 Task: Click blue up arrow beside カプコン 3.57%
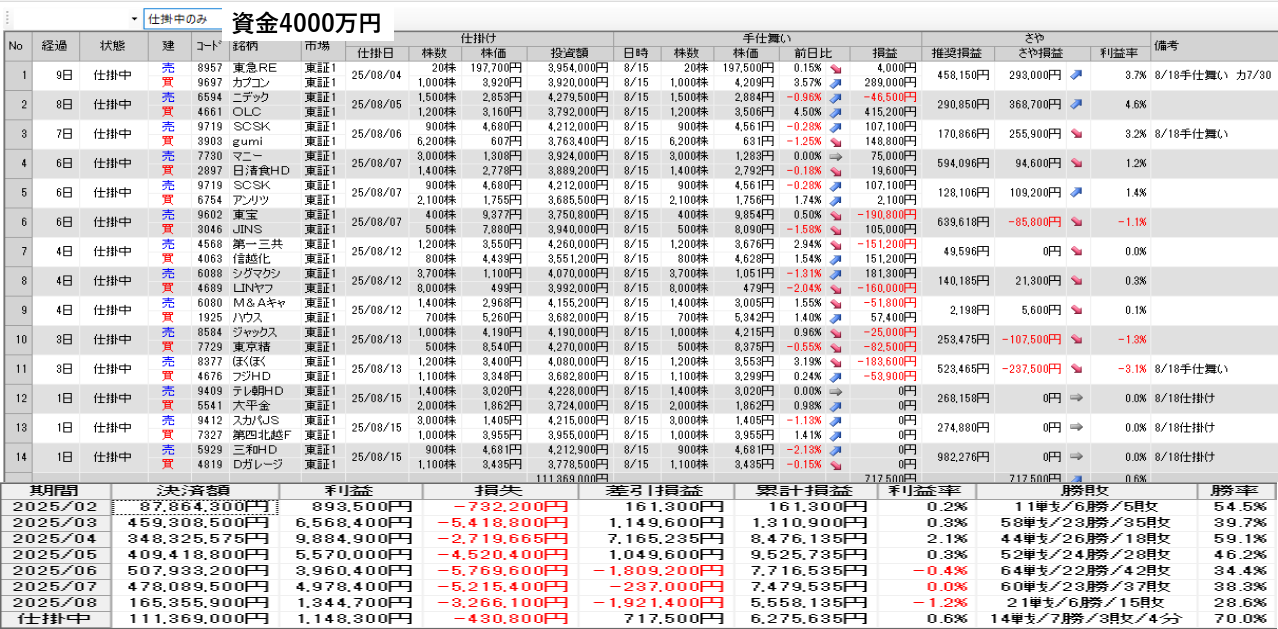835,82
